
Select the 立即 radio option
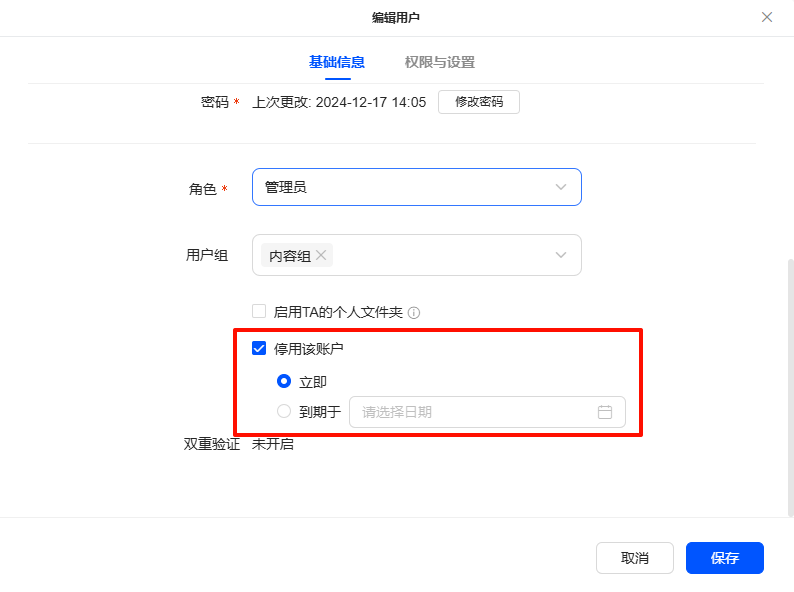pos(284,381)
